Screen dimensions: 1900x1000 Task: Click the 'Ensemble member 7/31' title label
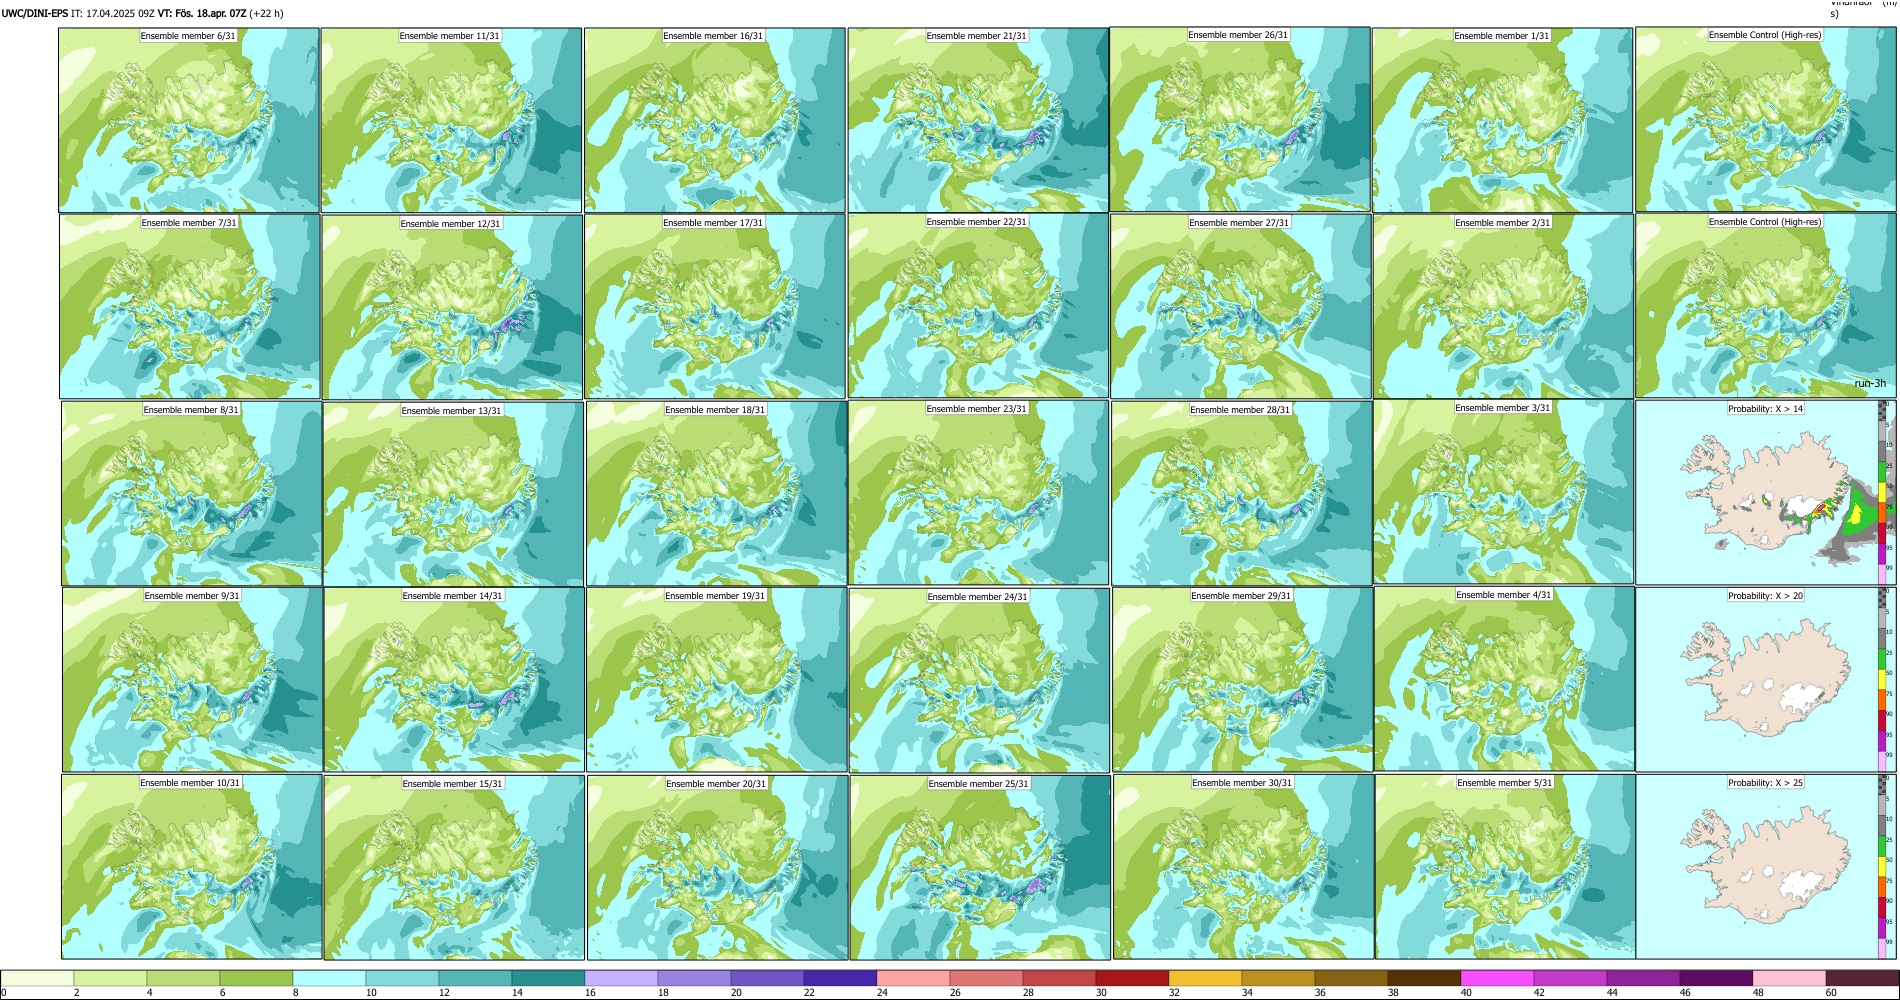point(189,223)
